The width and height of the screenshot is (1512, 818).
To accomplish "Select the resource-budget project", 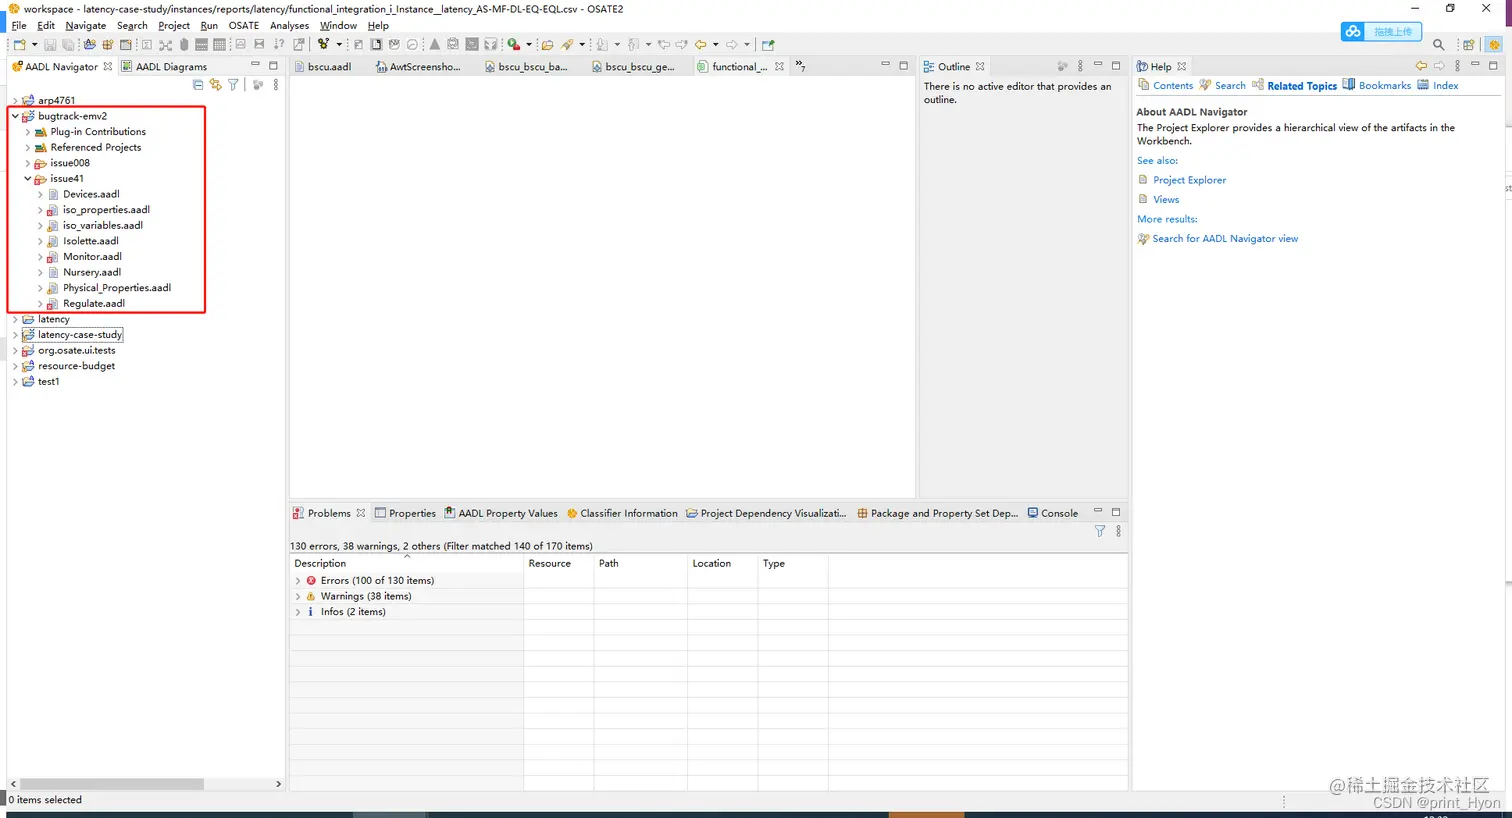I will [x=76, y=366].
